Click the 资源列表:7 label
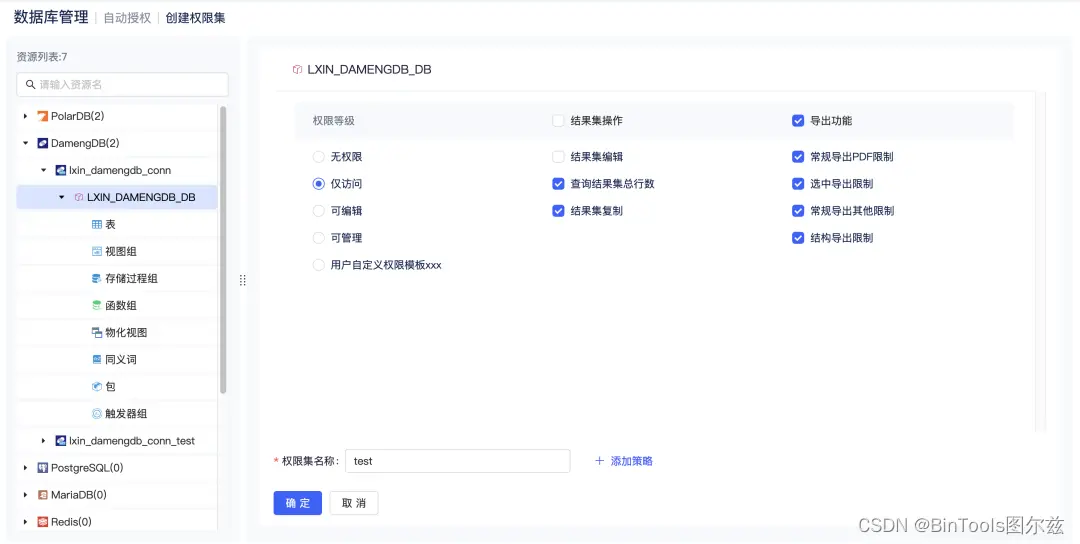1080x544 pixels. point(42,56)
